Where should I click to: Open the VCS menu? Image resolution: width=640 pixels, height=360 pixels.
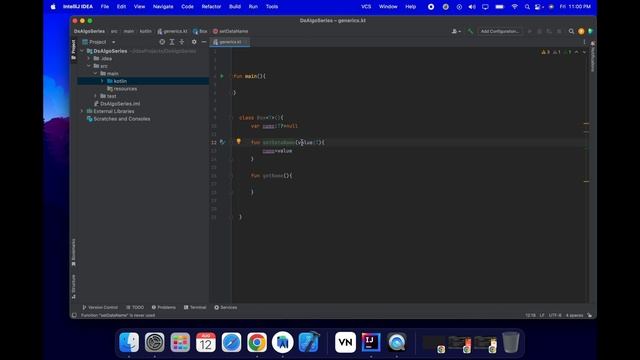pos(366,7)
